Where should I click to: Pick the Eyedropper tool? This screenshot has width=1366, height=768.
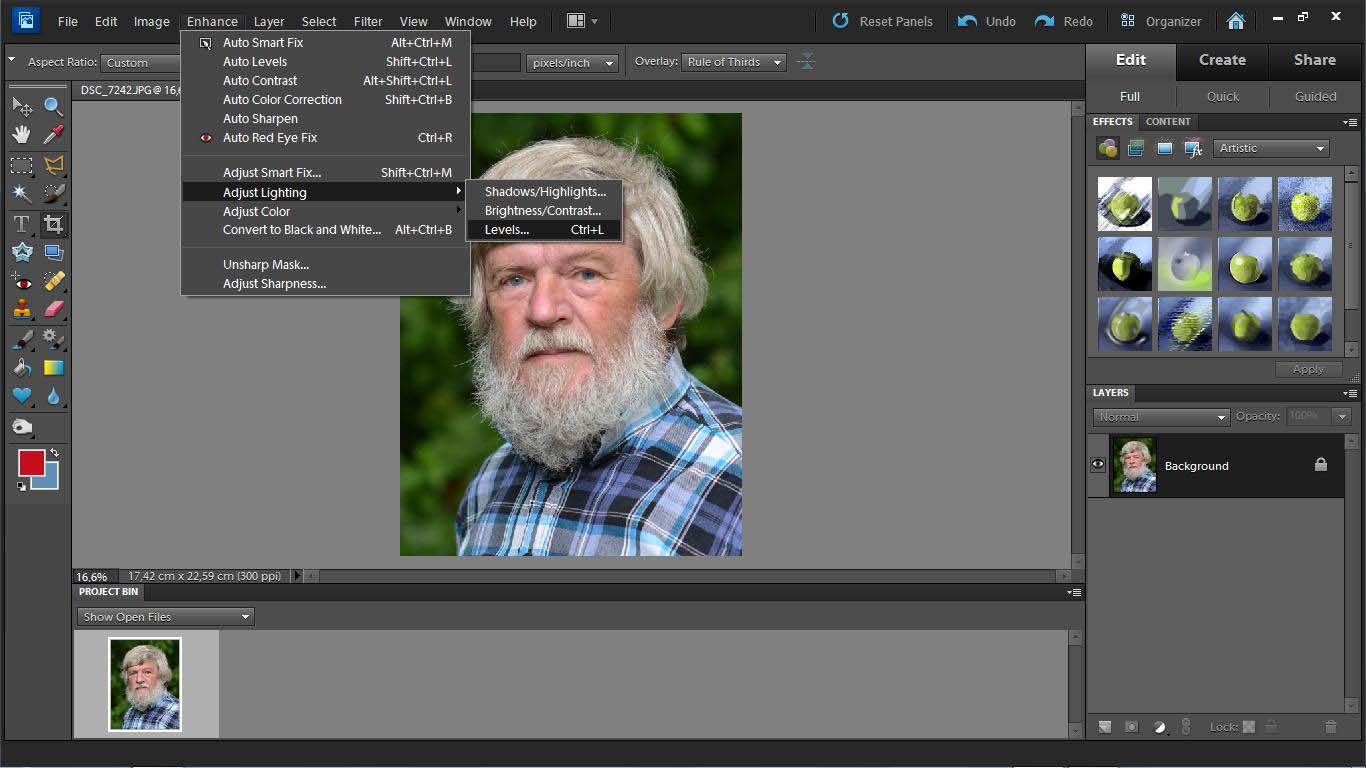tap(54, 134)
